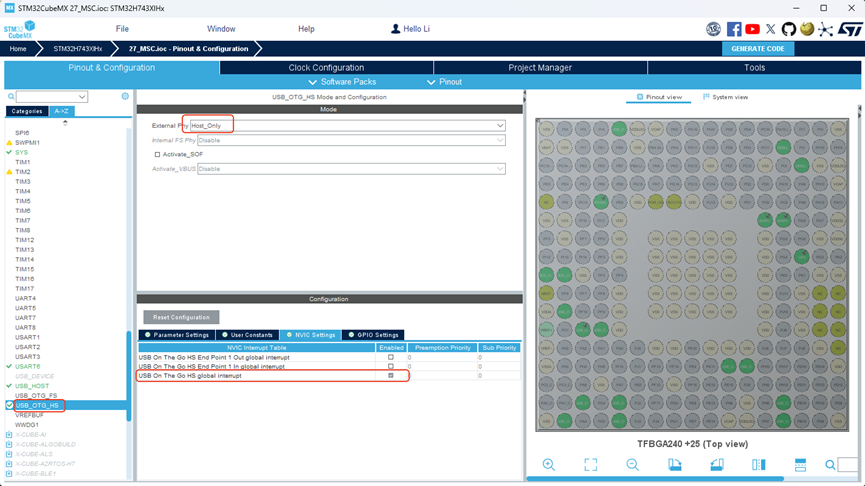This screenshot has width=865, height=486.
Task: Click the pin search magnifier icon
Action: point(830,465)
